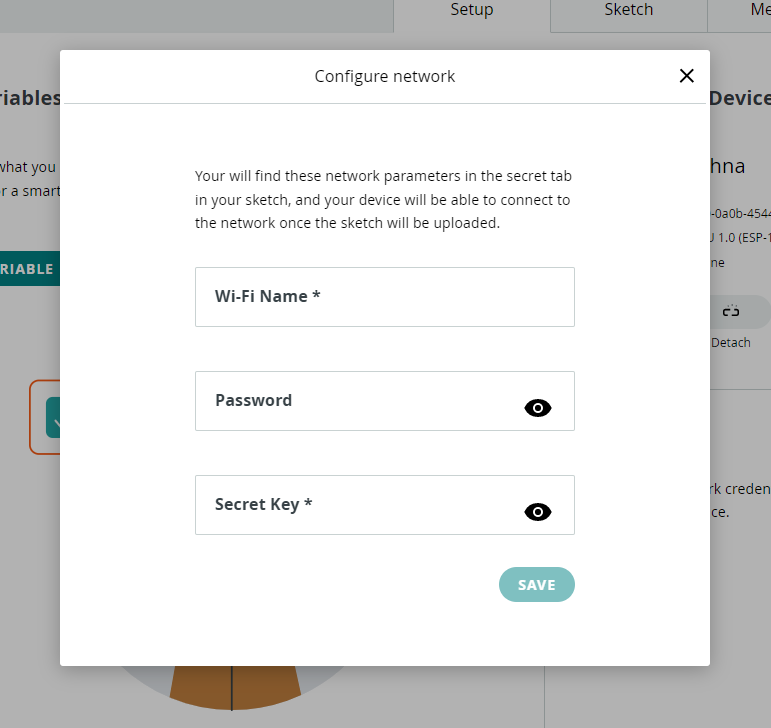Reveal the Secret Key value

click(538, 512)
